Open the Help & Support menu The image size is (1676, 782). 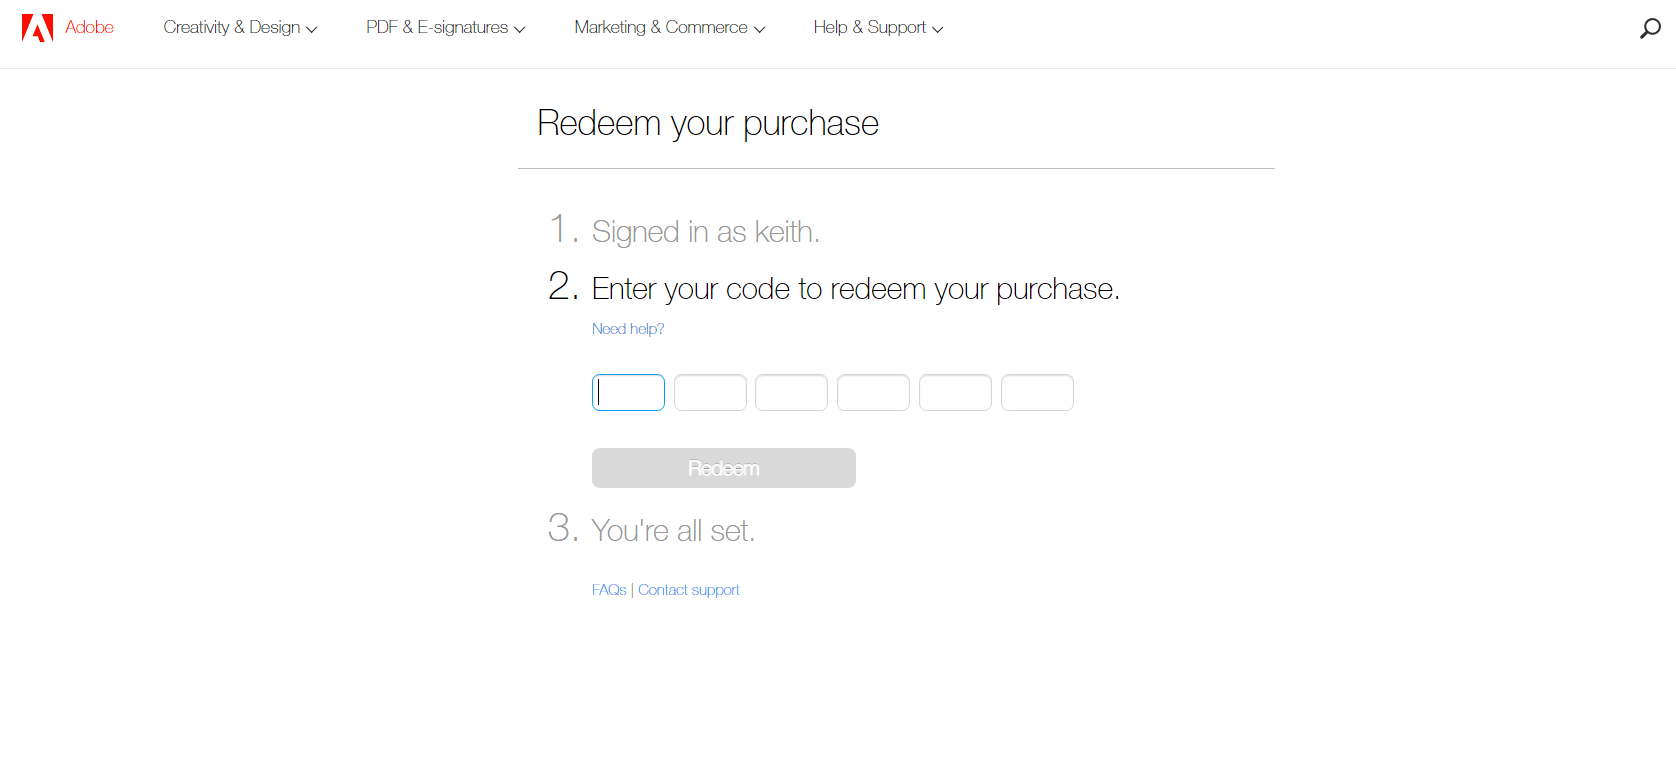point(869,27)
